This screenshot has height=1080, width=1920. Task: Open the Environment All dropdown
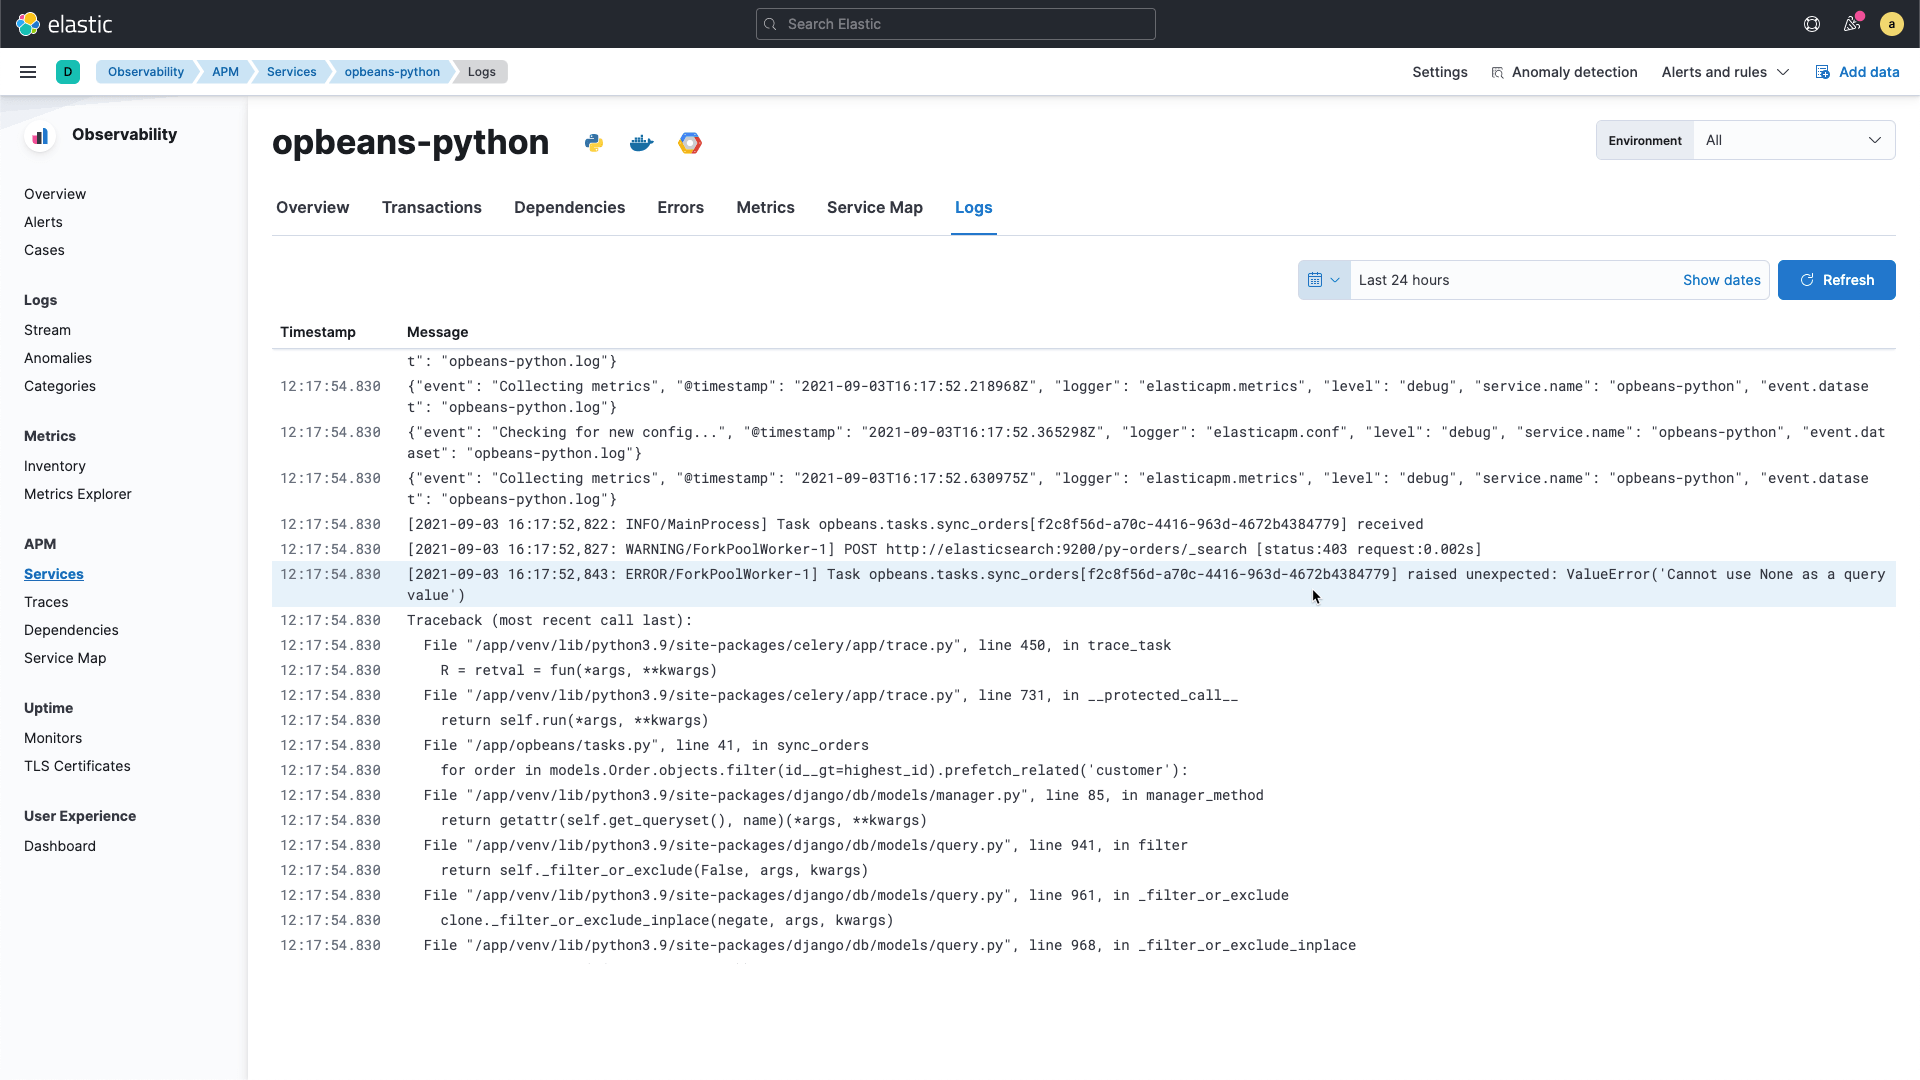(1794, 141)
